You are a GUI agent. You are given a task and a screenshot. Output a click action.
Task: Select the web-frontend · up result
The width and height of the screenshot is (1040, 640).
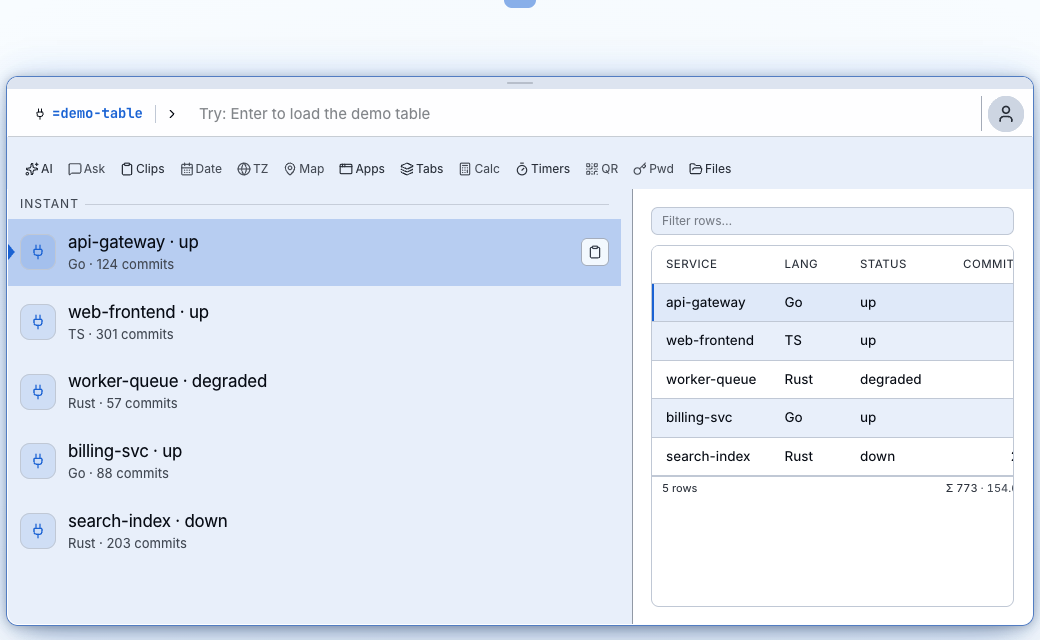(314, 322)
